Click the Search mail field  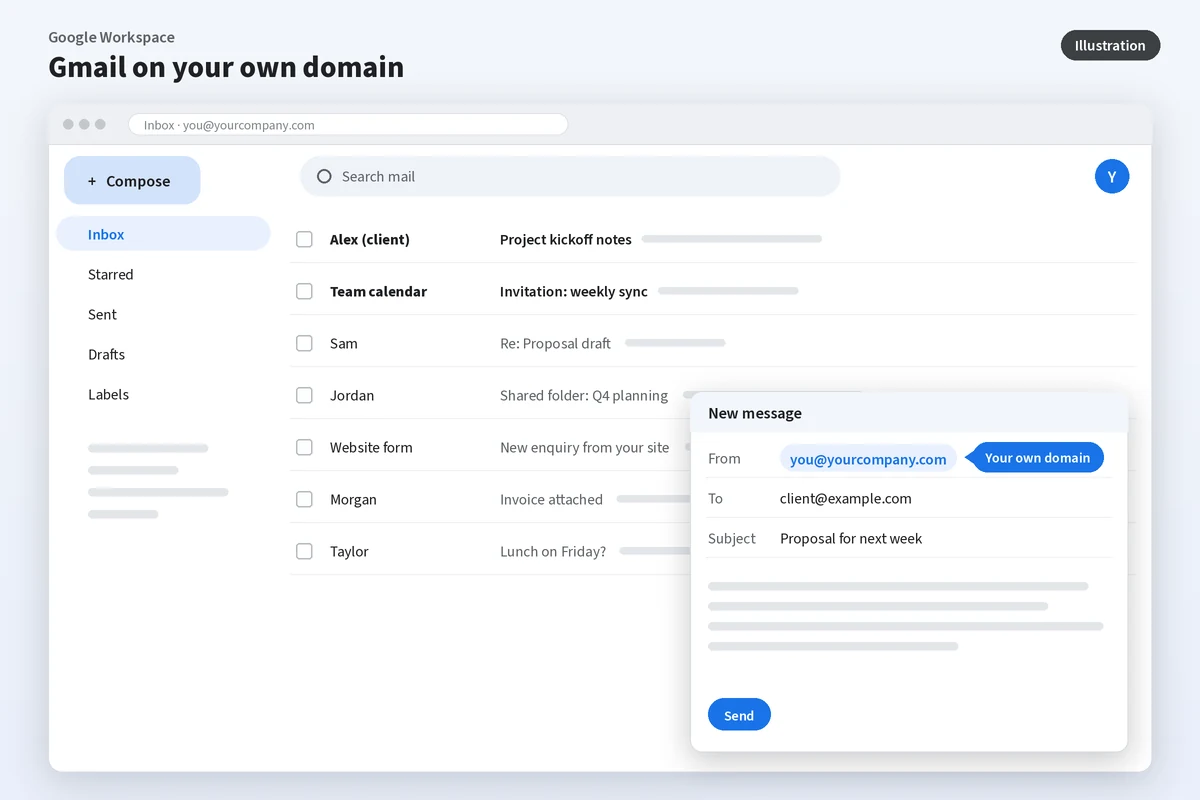point(570,176)
